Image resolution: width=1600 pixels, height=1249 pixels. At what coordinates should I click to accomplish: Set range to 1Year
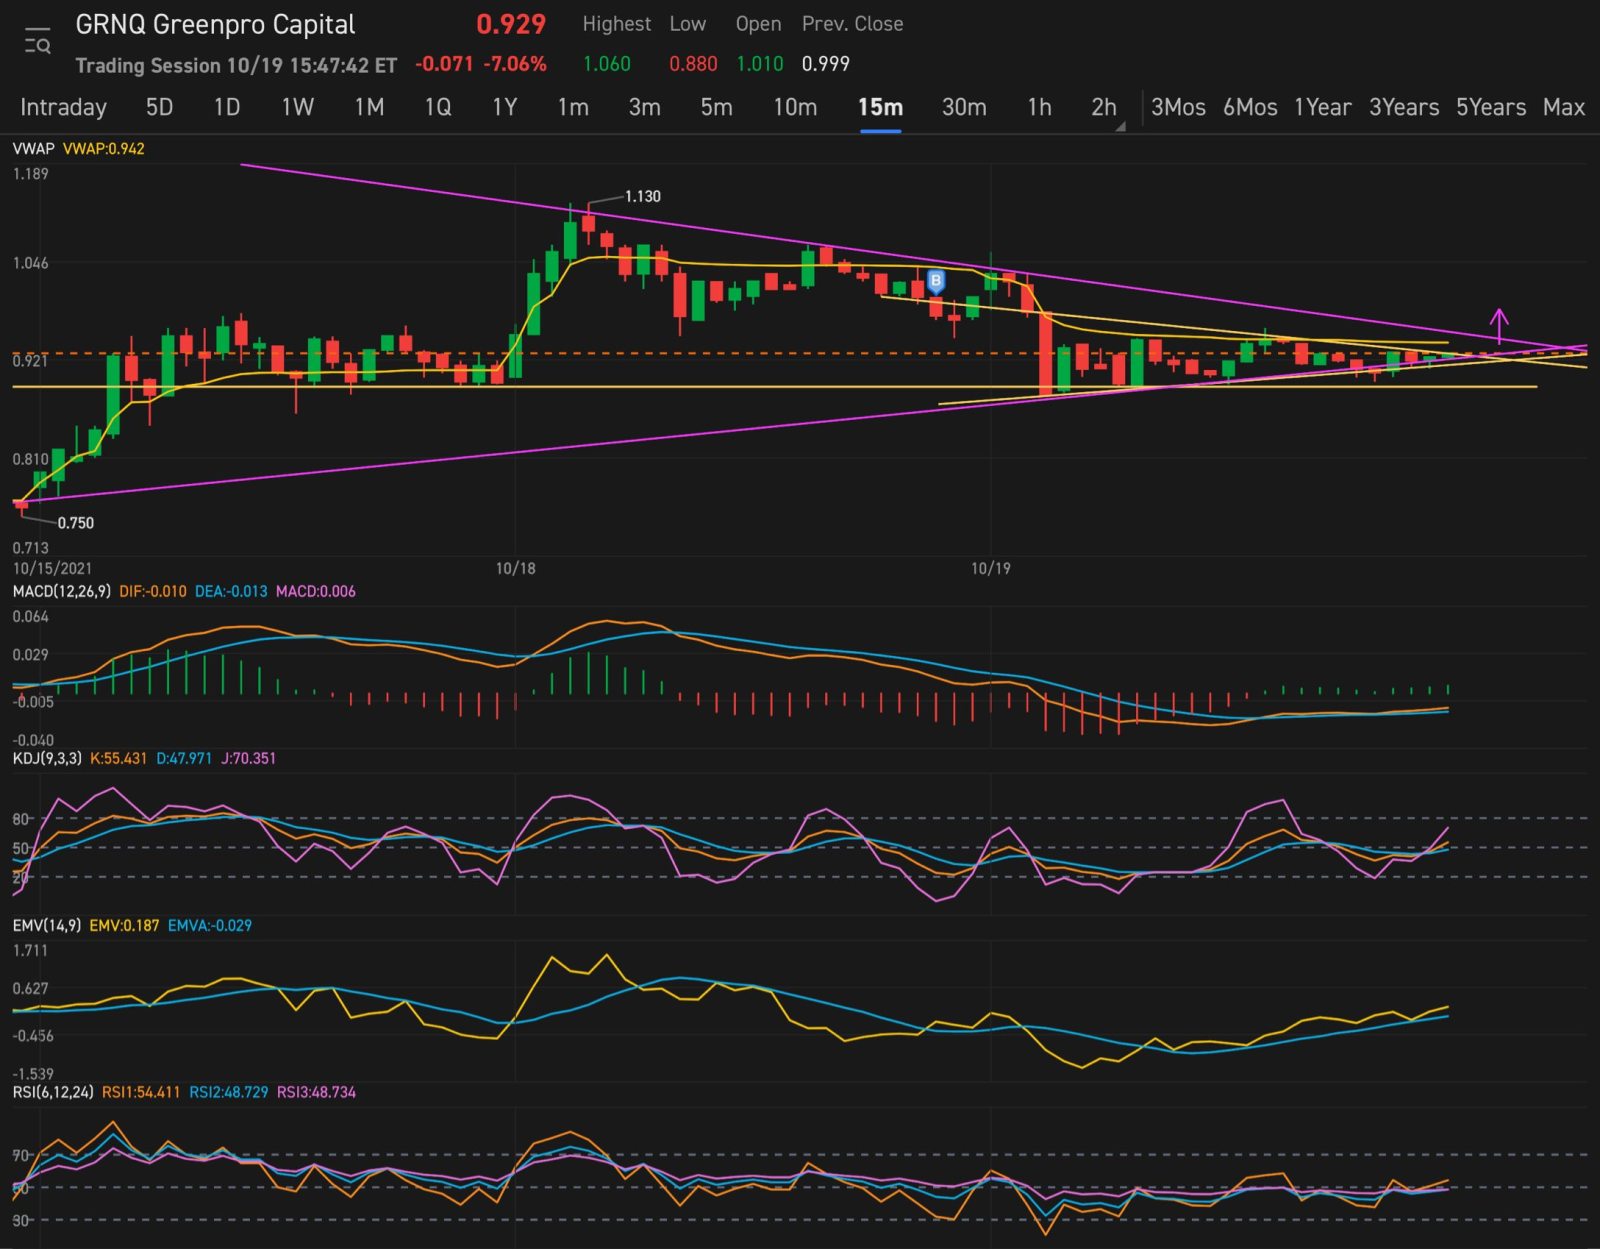[1322, 107]
